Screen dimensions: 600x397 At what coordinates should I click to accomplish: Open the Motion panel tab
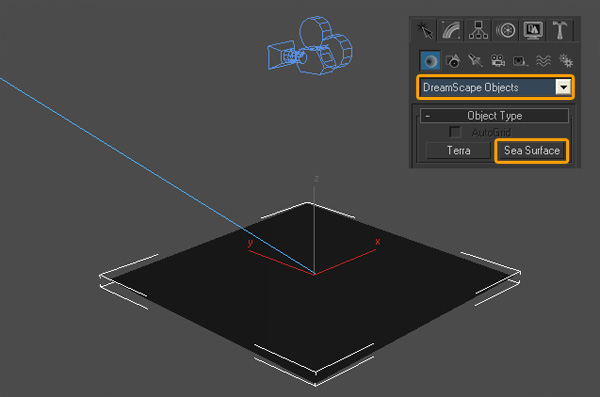pyautogui.click(x=505, y=30)
